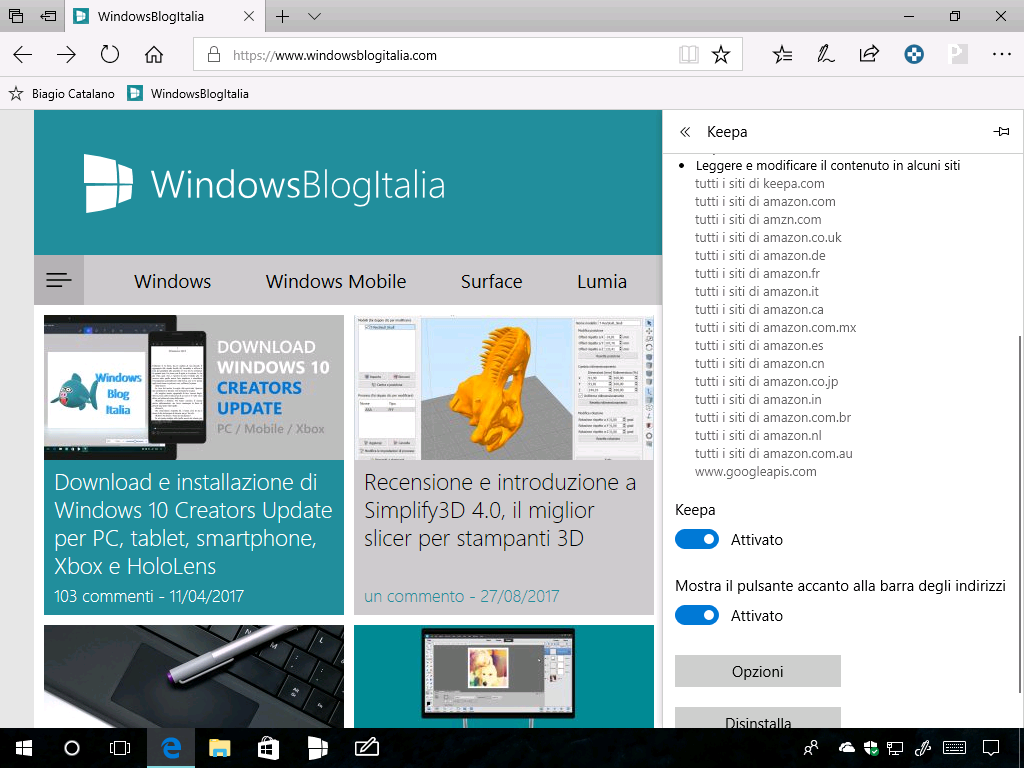Open Simplify3D 4.0 review article title
This screenshot has height=768, width=1024.
coord(500,510)
